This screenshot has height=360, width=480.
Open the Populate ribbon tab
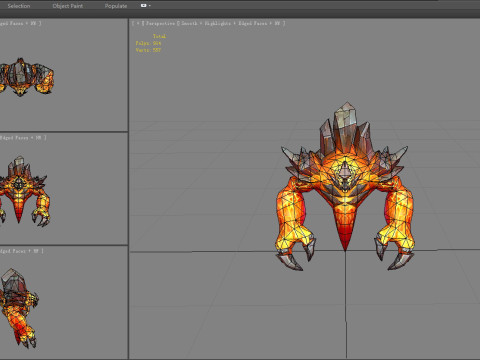click(x=116, y=6)
